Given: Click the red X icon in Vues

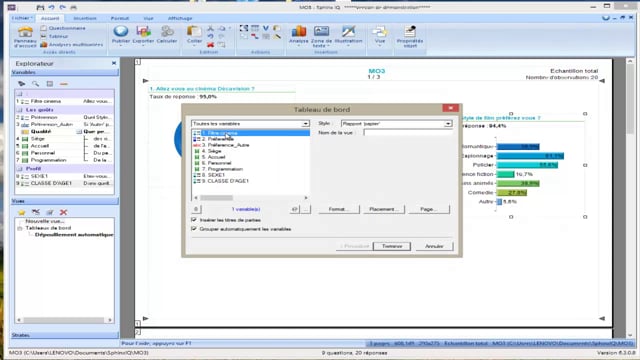Looking at the screenshot, I should point(63,212).
